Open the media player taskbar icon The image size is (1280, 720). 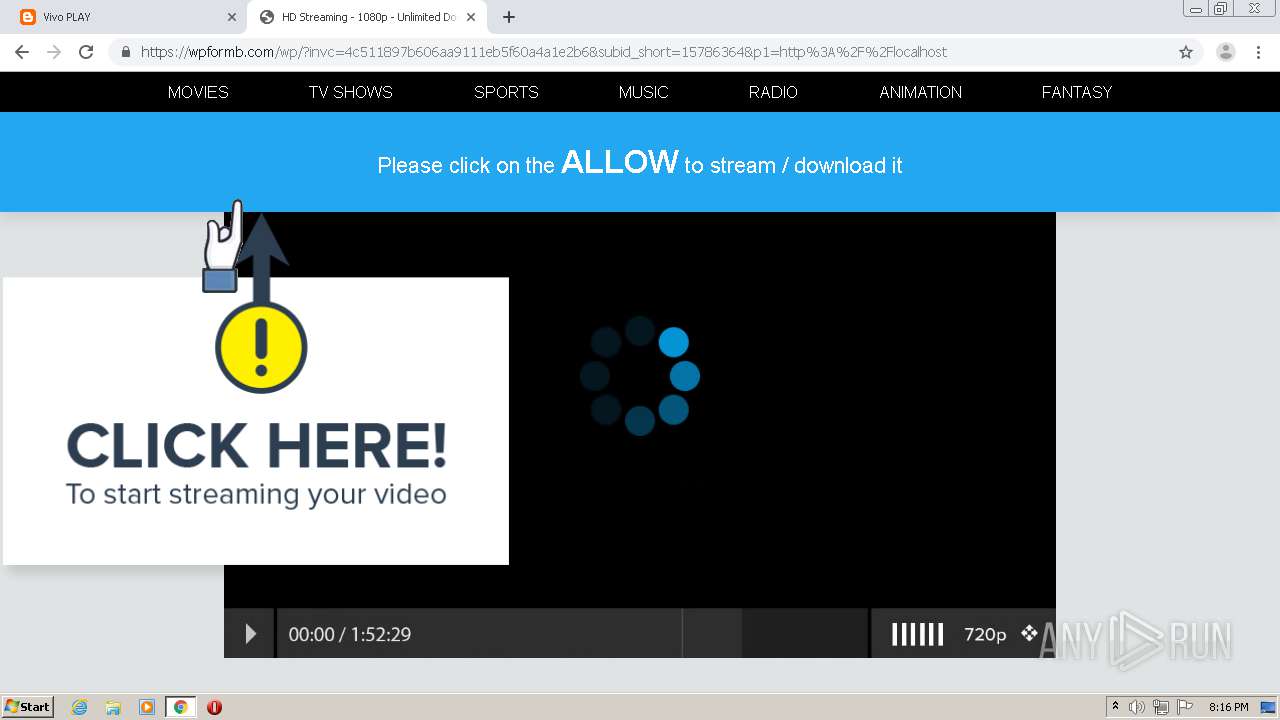147,707
